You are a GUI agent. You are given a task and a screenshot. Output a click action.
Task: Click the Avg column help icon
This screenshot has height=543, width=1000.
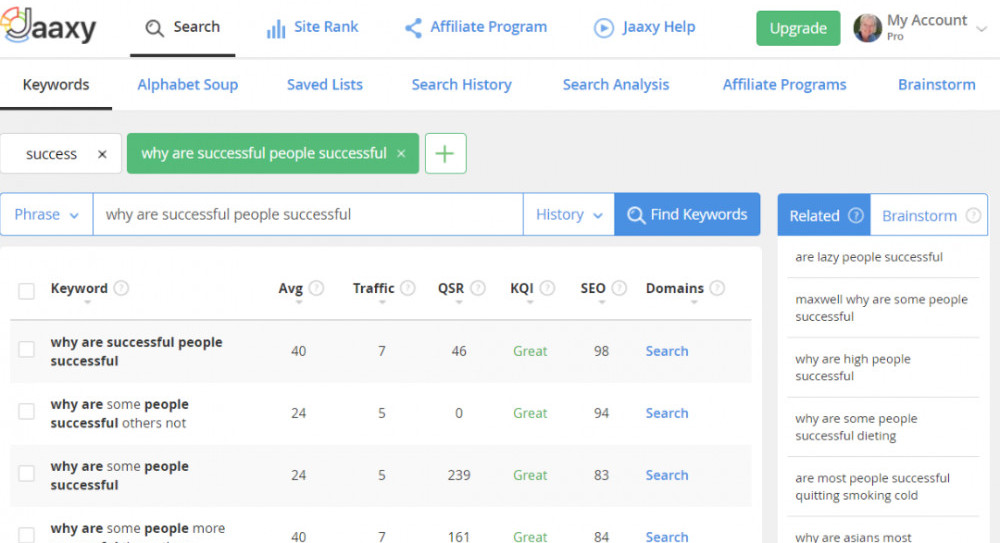point(316,288)
